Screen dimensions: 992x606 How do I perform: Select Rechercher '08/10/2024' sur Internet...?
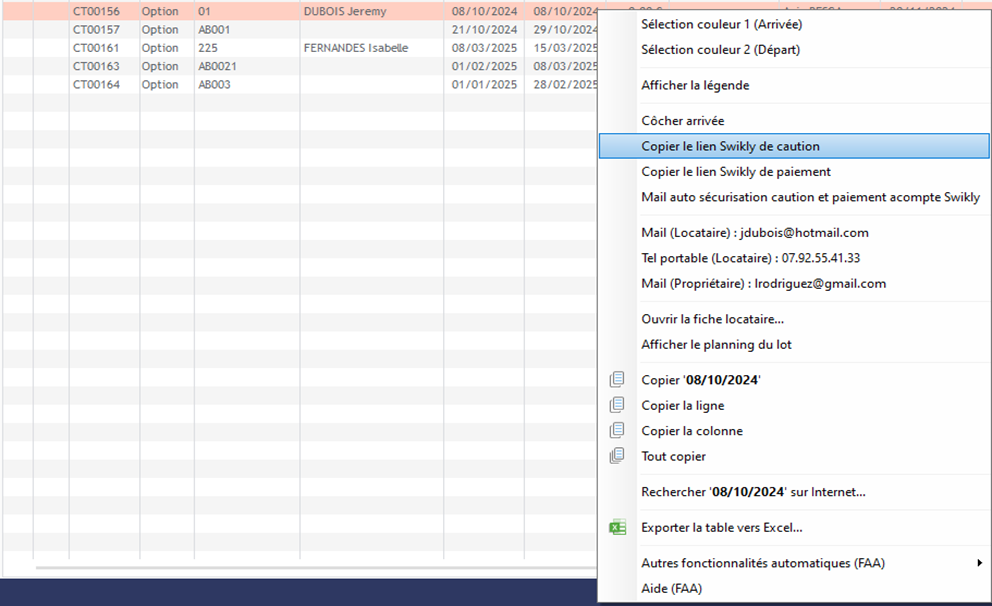coord(753,492)
